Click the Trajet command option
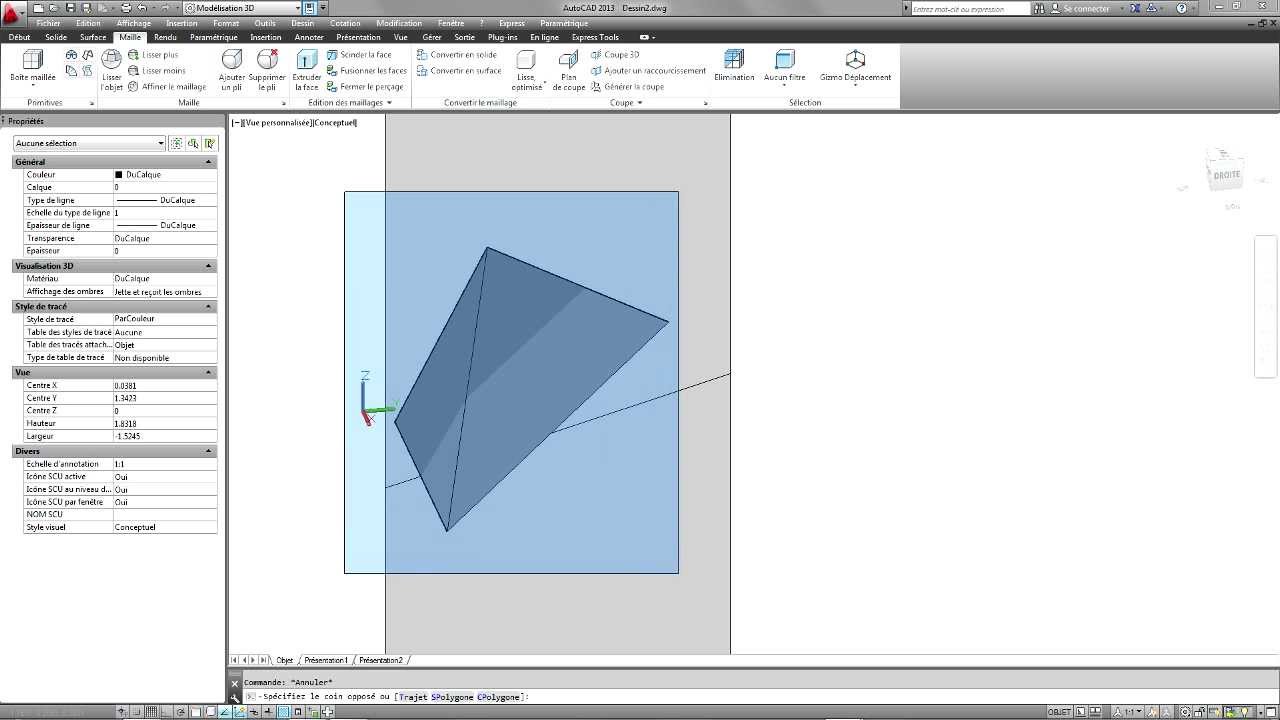The height and width of the screenshot is (720, 1280). [x=412, y=697]
